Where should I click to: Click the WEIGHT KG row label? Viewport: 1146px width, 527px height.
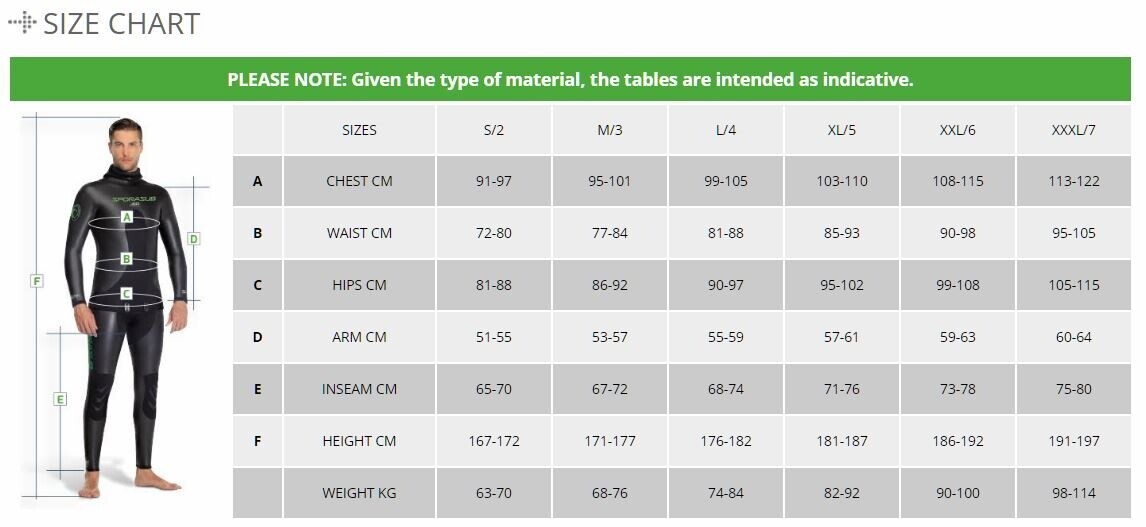pos(359,493)
